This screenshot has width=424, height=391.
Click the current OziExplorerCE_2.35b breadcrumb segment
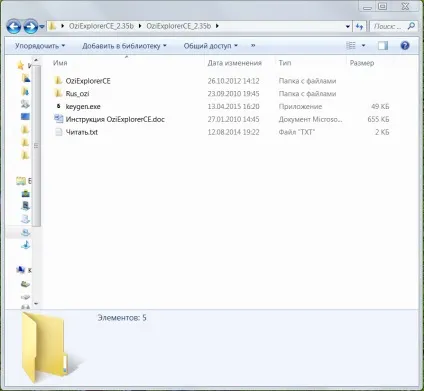click(x=179, y=26)
